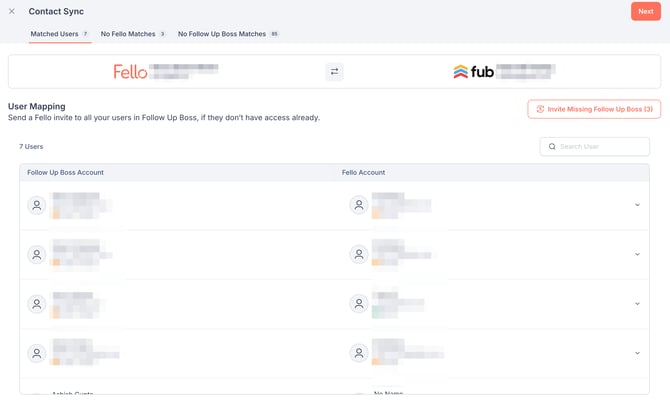Click third row Fello account avatar icon

[359, 304]
